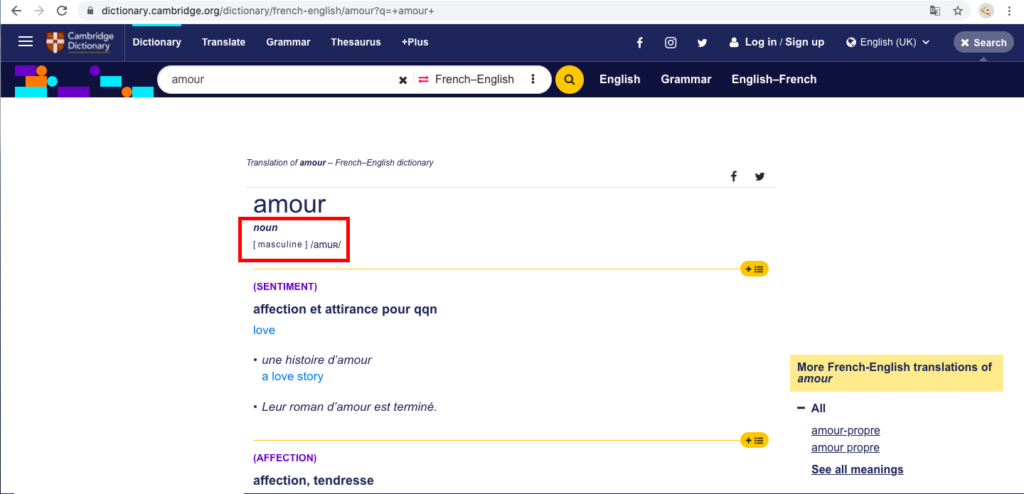Open dictionary options via three-dots menu
The height and width of the screenshot is (494, 1024).
(533, 80)
